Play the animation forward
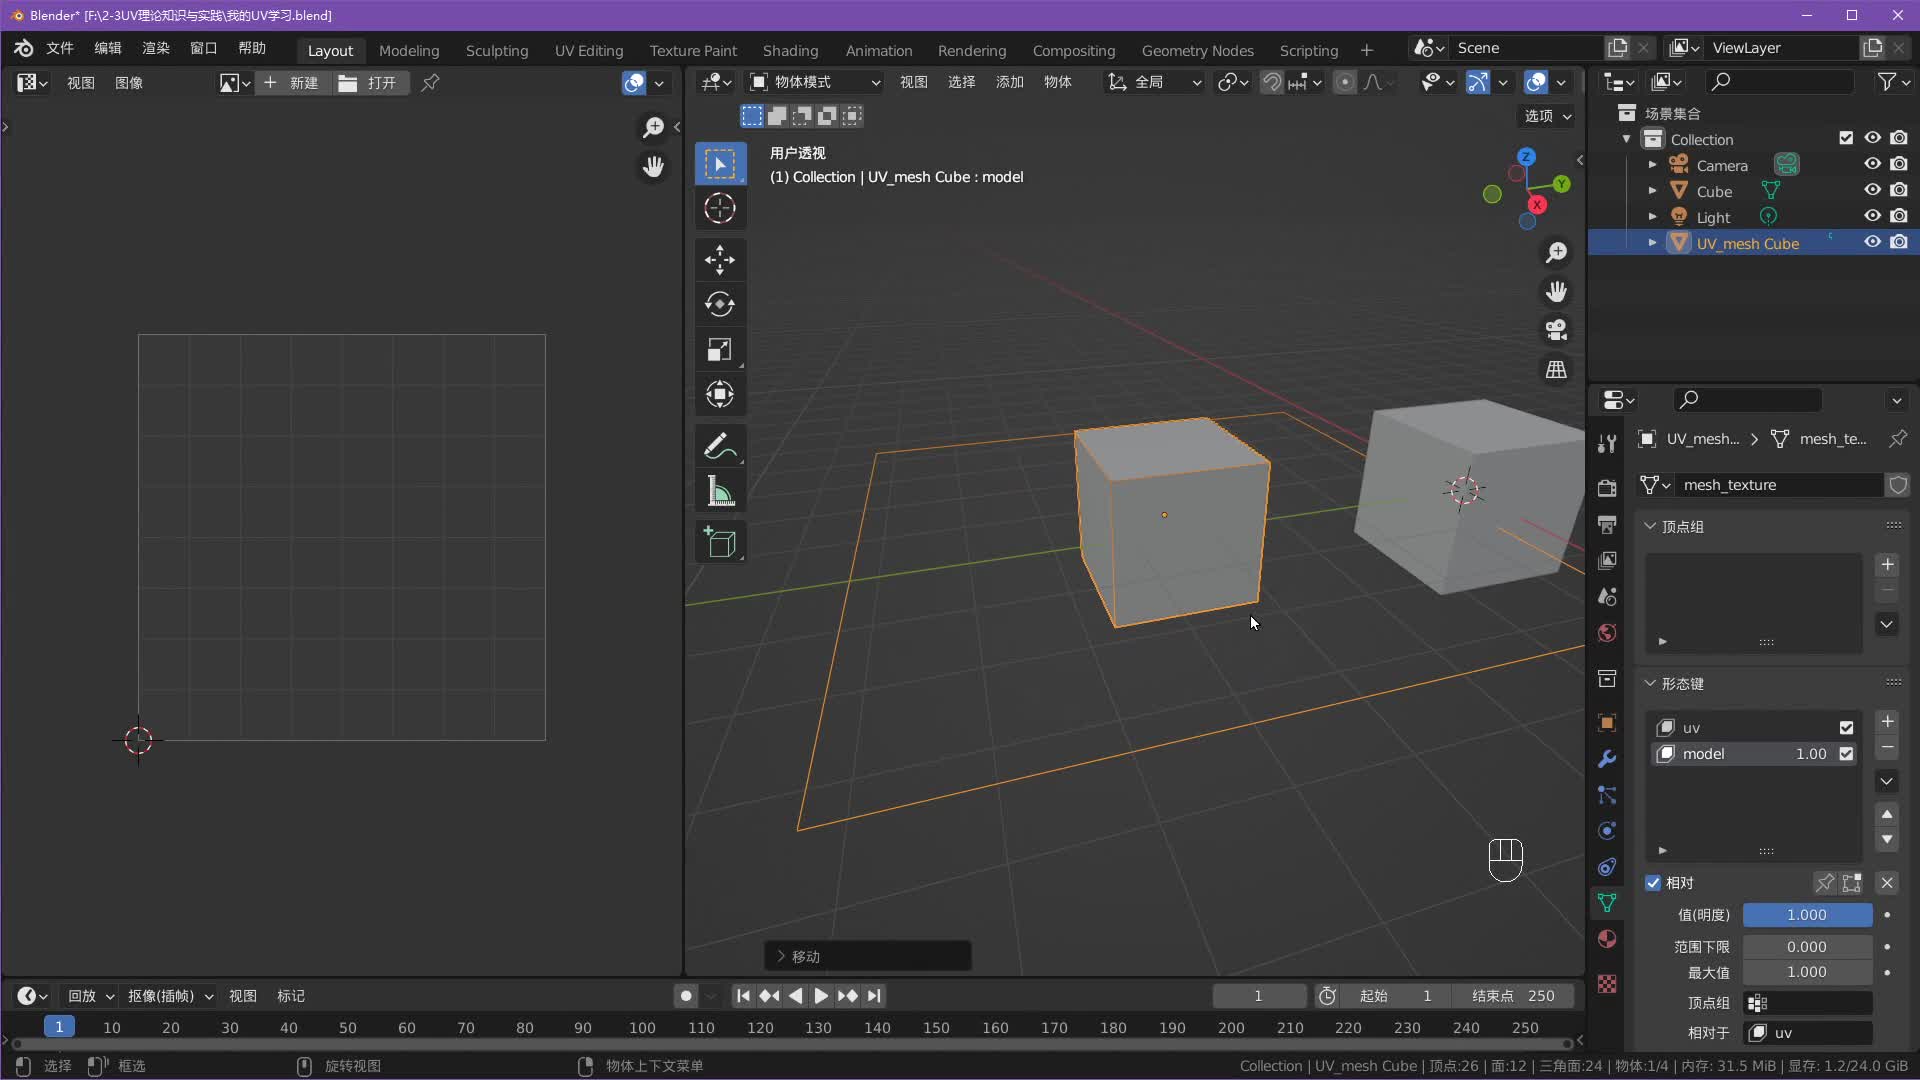This screenshot has height=1080, width=1920. coord(820,996)
